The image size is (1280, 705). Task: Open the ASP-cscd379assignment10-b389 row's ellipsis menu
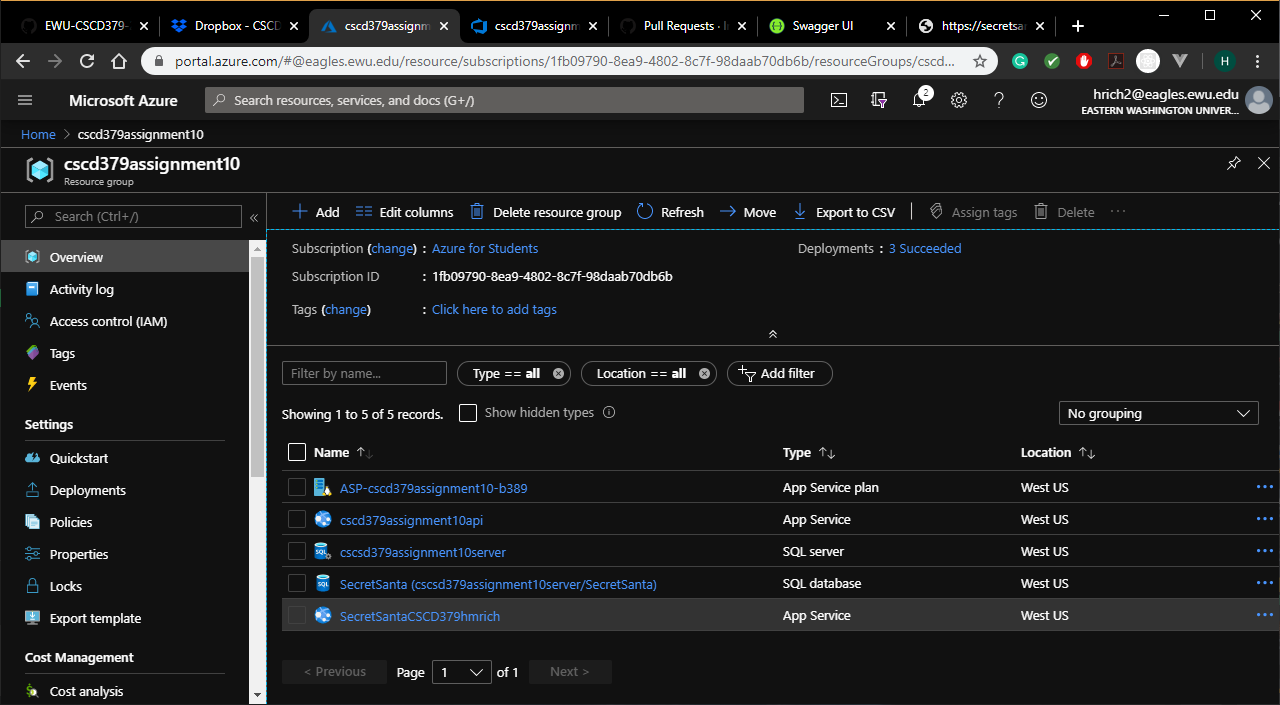tap(1265, 487)
